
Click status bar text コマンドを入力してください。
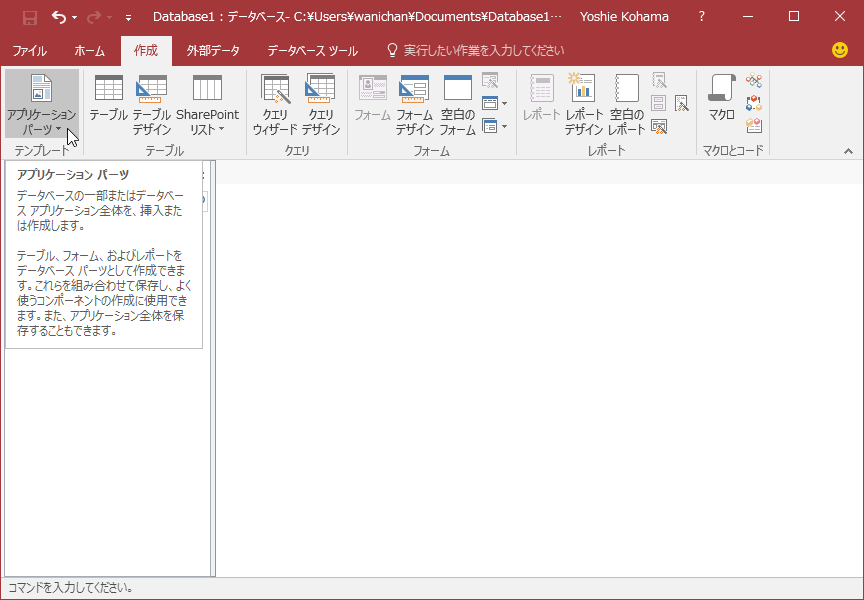71,588
